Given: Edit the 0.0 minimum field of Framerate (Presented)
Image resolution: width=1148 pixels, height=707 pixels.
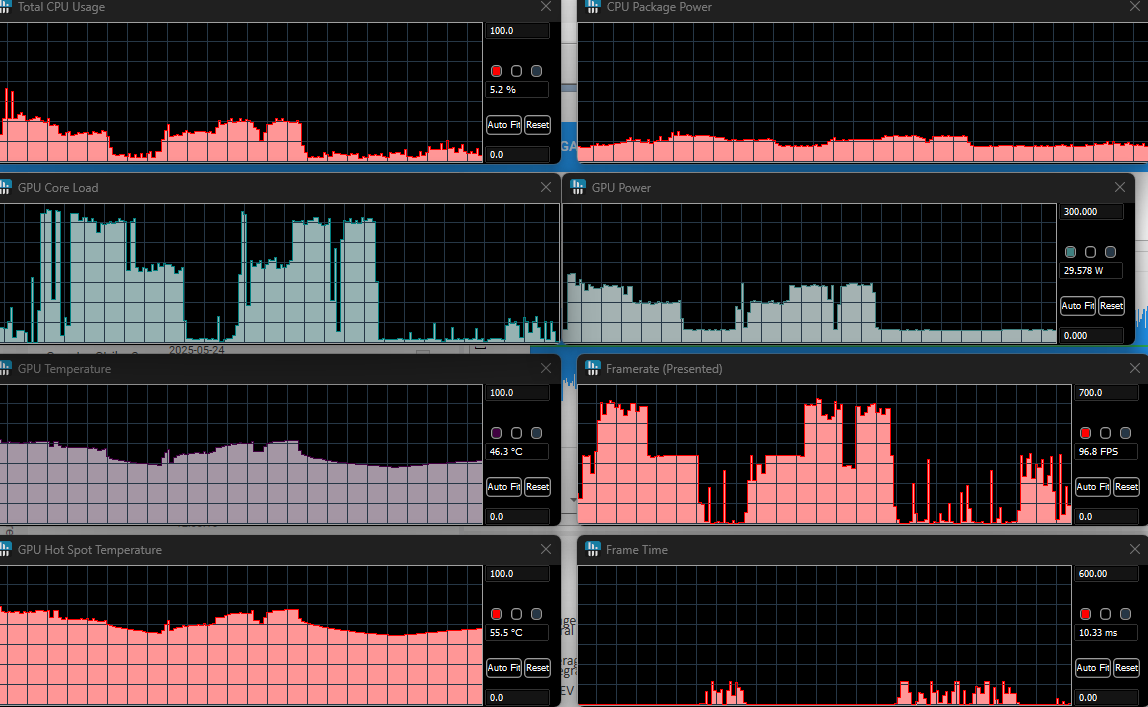Looking at the screenshot, I should coord(1107,517).
